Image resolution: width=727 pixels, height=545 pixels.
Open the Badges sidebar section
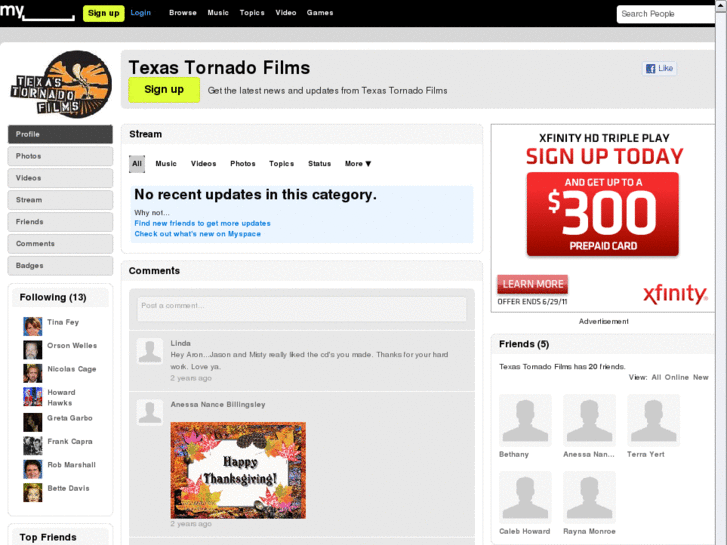tap(60, 265)
